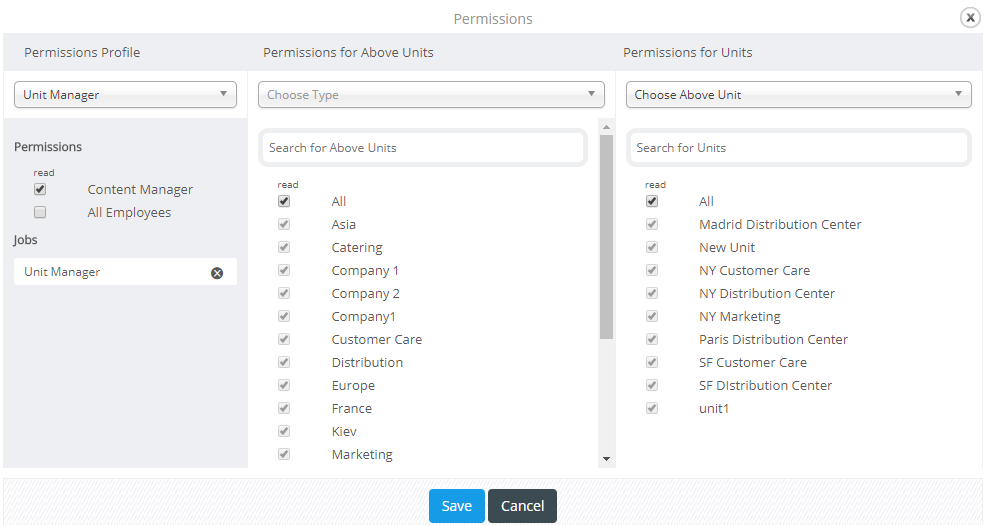Screen dimensions: 987x525
Task: Click the Search for Above Units field
Action: tap(422, 148)
